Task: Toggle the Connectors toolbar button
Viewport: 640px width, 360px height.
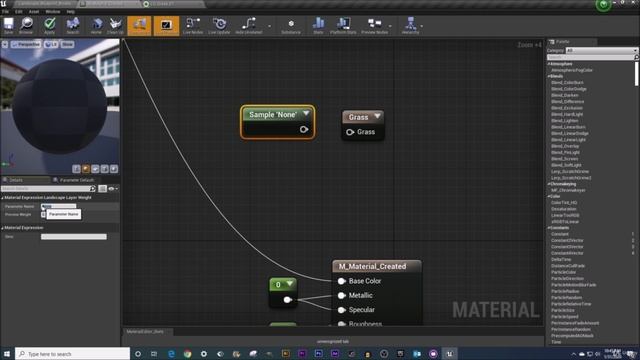Action: (x=139, y=26)
